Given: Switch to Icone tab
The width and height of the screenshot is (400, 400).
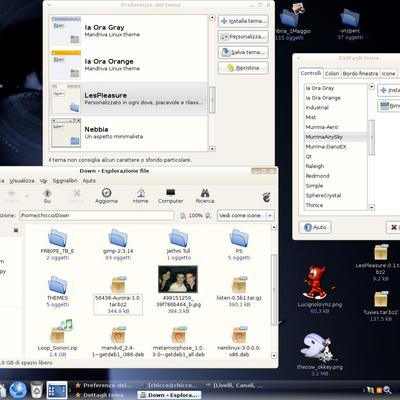Looking at the screenshot, I should click(x=388, y=74).
